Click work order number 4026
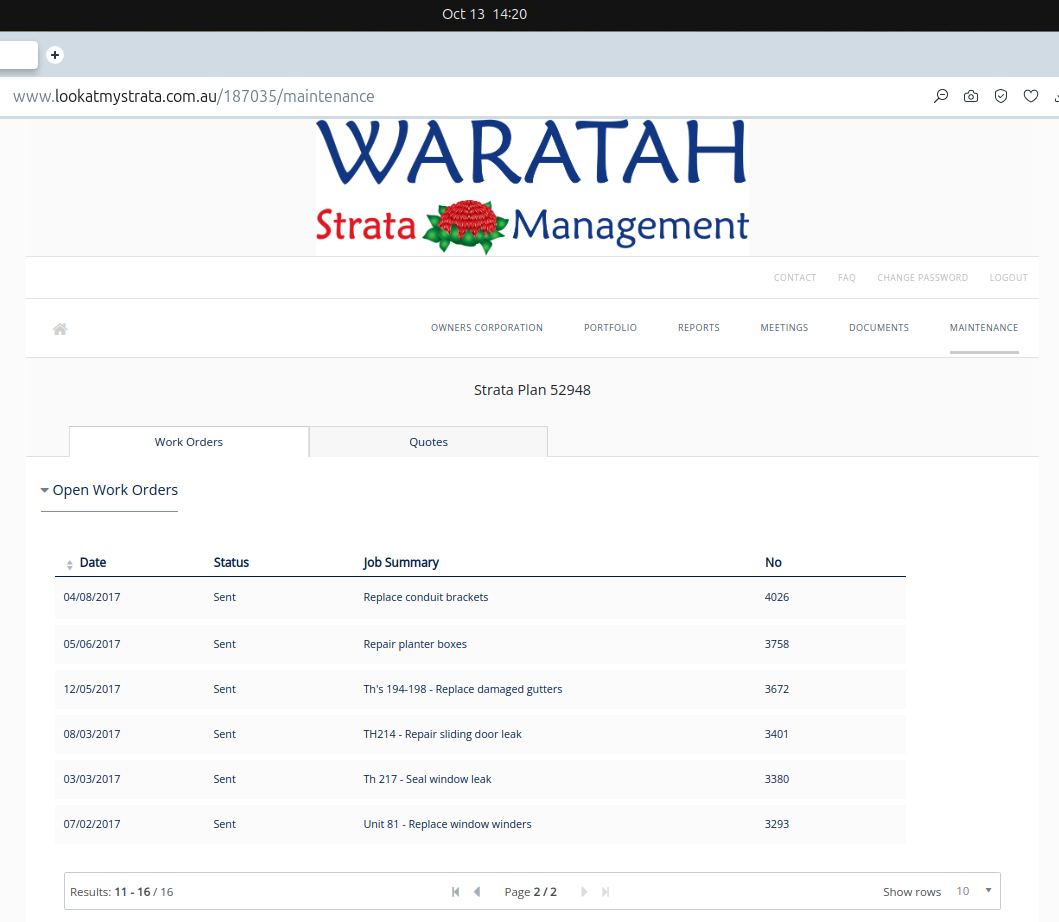 (777, 597)
